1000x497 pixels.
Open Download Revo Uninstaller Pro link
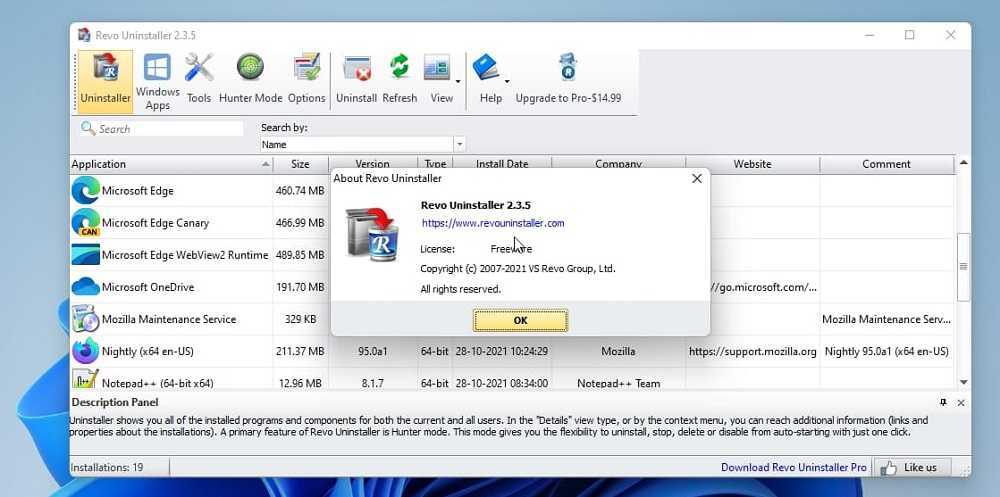coord(793,467)
